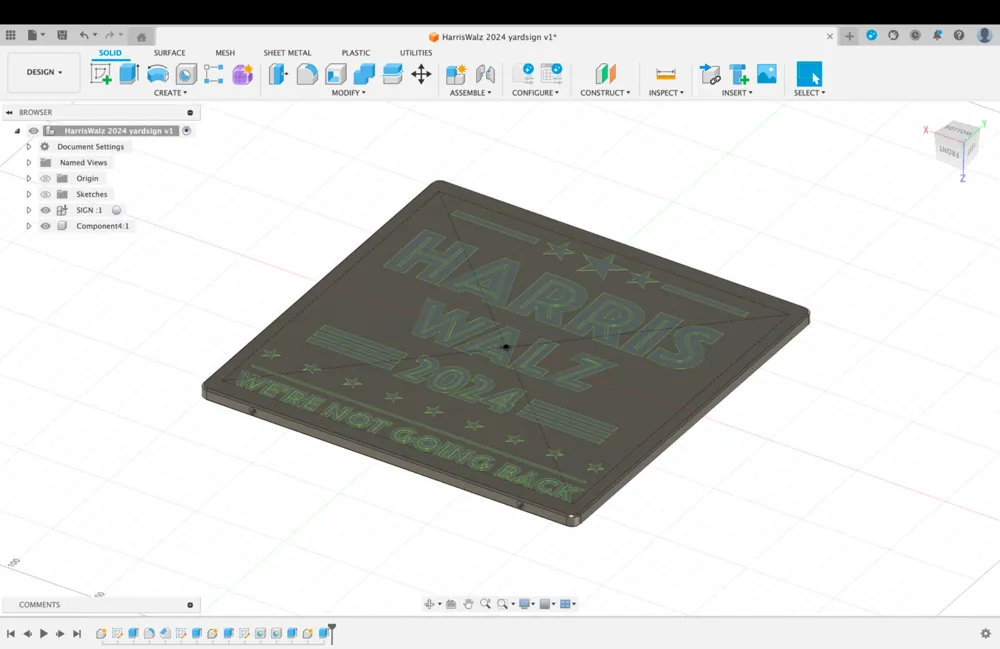The height and width of the screenshot is (649, 1000).
Task: Switch to the MESH tab
Action: tap(225, 53)
